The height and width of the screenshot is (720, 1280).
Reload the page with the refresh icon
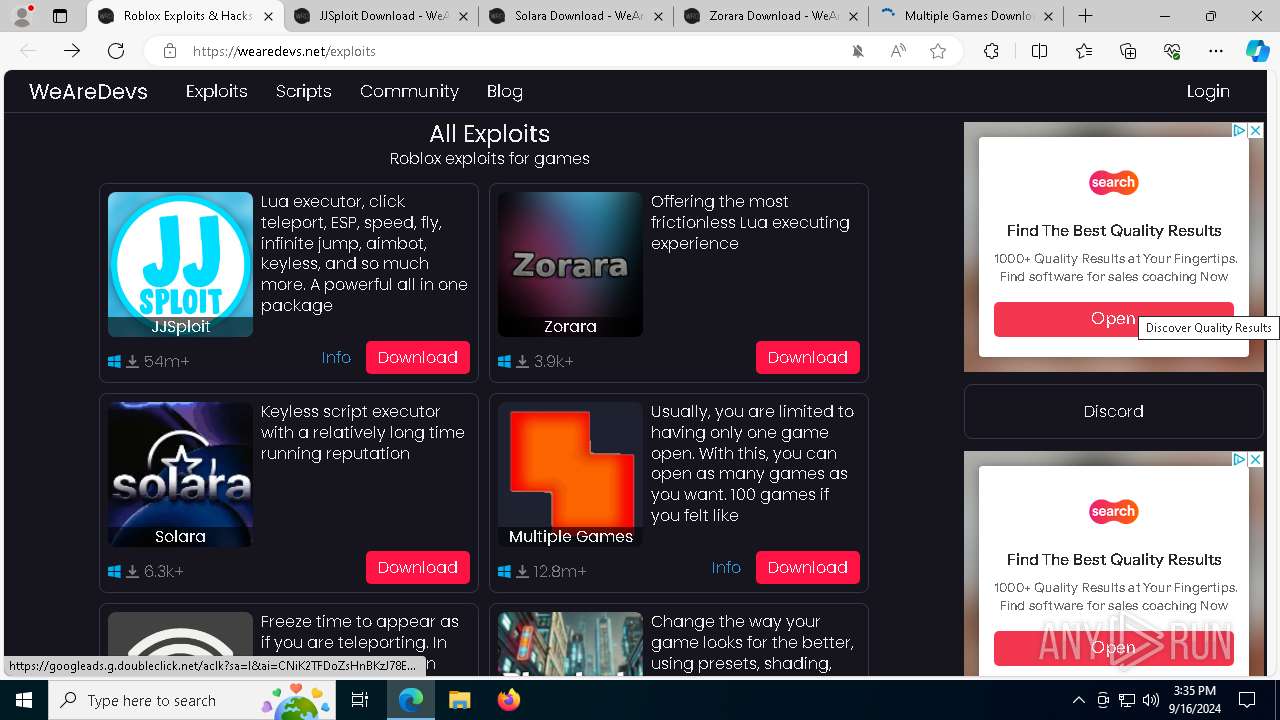click(x=116, y=51)
